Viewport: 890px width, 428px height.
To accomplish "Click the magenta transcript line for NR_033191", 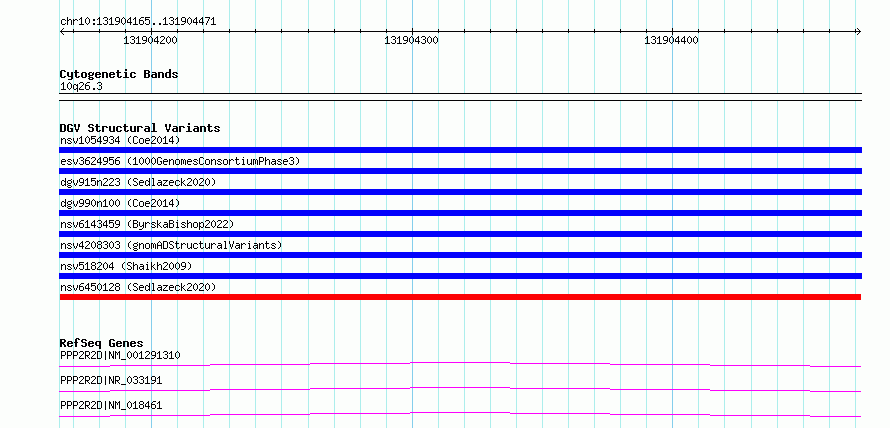I will point(460,389).
